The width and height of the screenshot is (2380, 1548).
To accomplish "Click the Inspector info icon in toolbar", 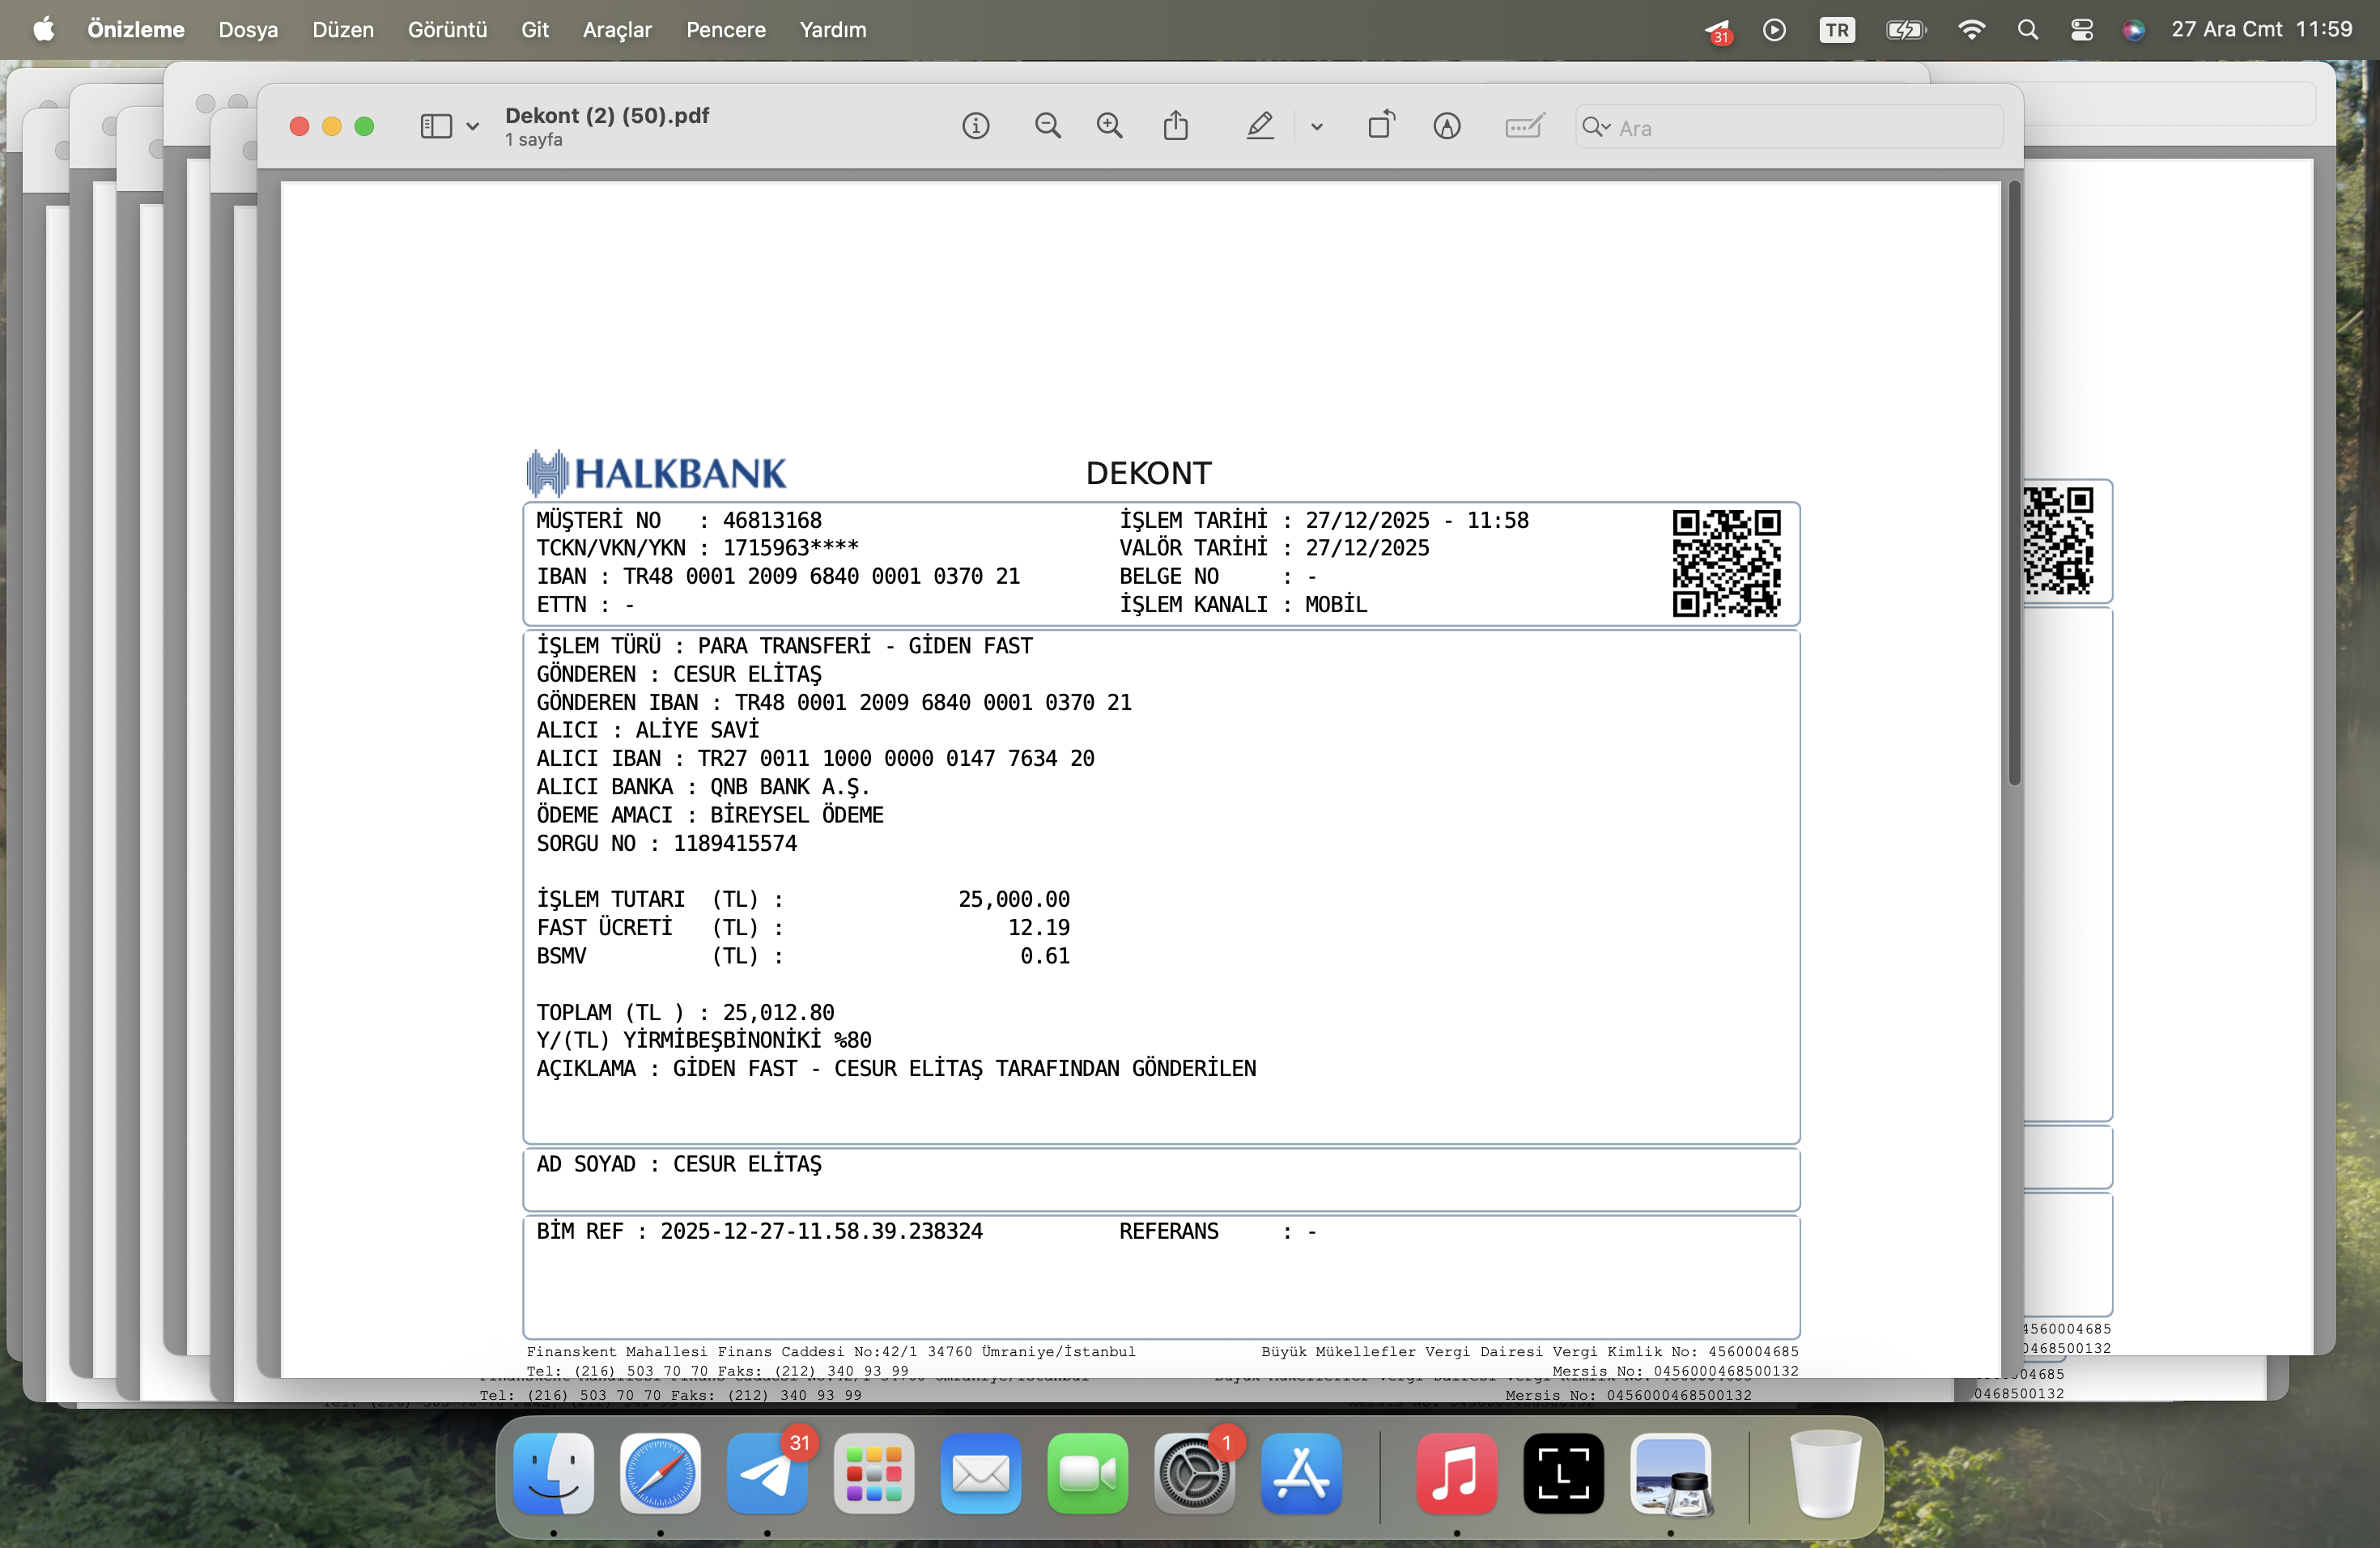I will (975, 126).
